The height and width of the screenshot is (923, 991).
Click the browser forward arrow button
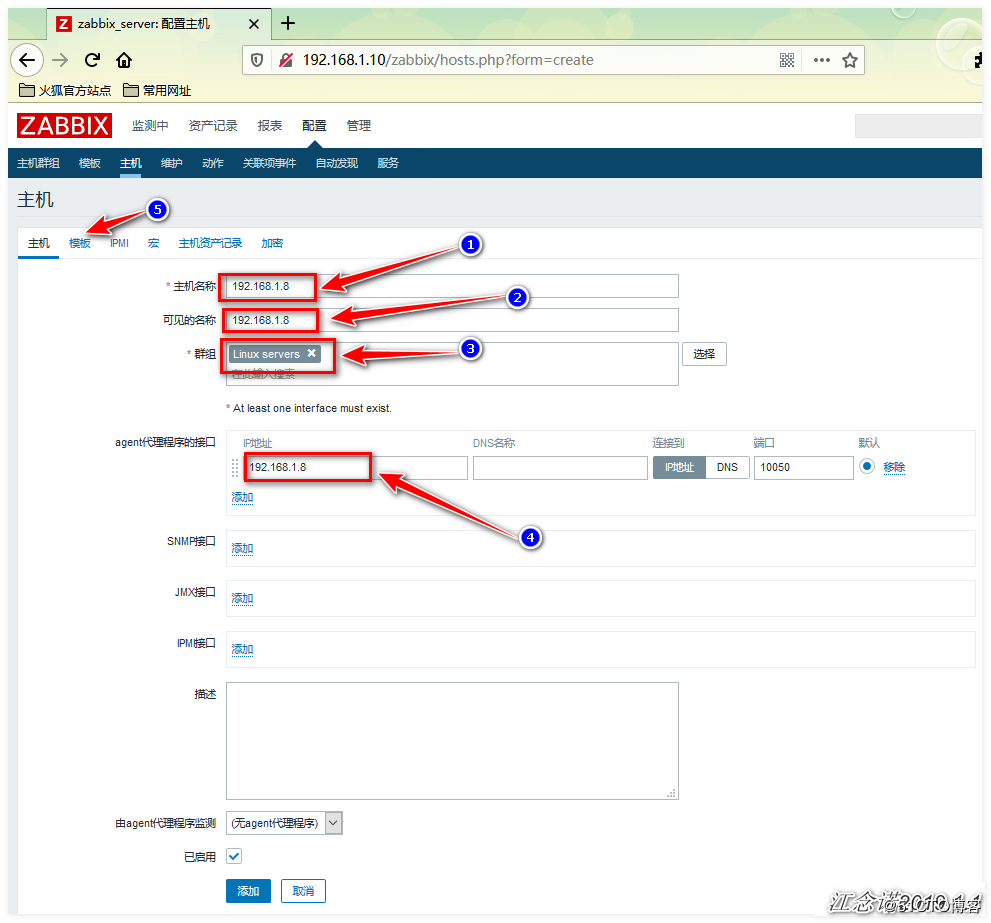pos(60,60)
